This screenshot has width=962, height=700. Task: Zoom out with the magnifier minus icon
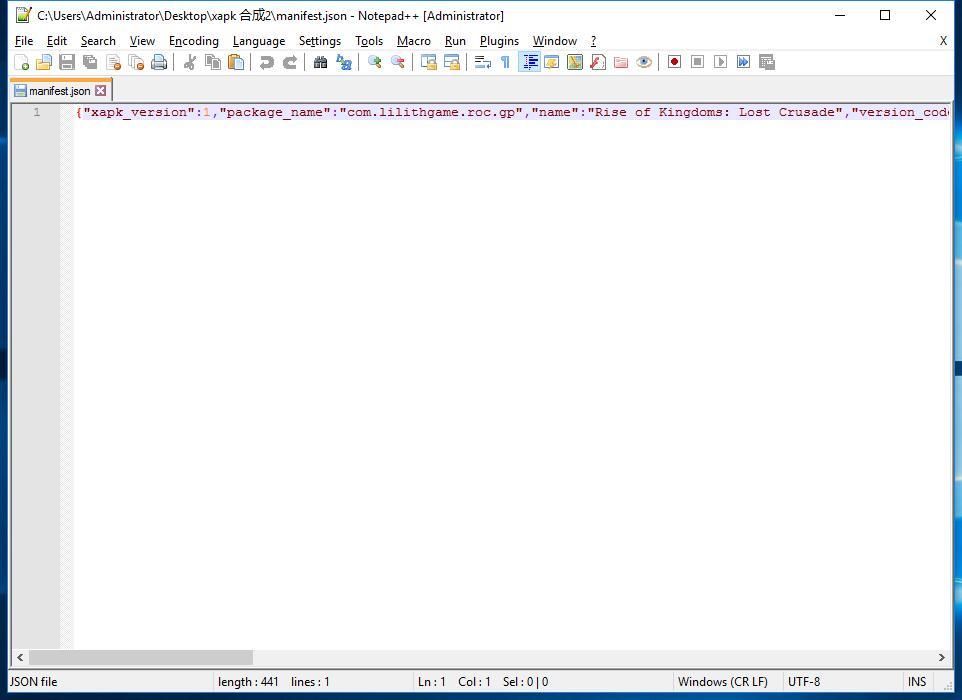pos(398,62)
